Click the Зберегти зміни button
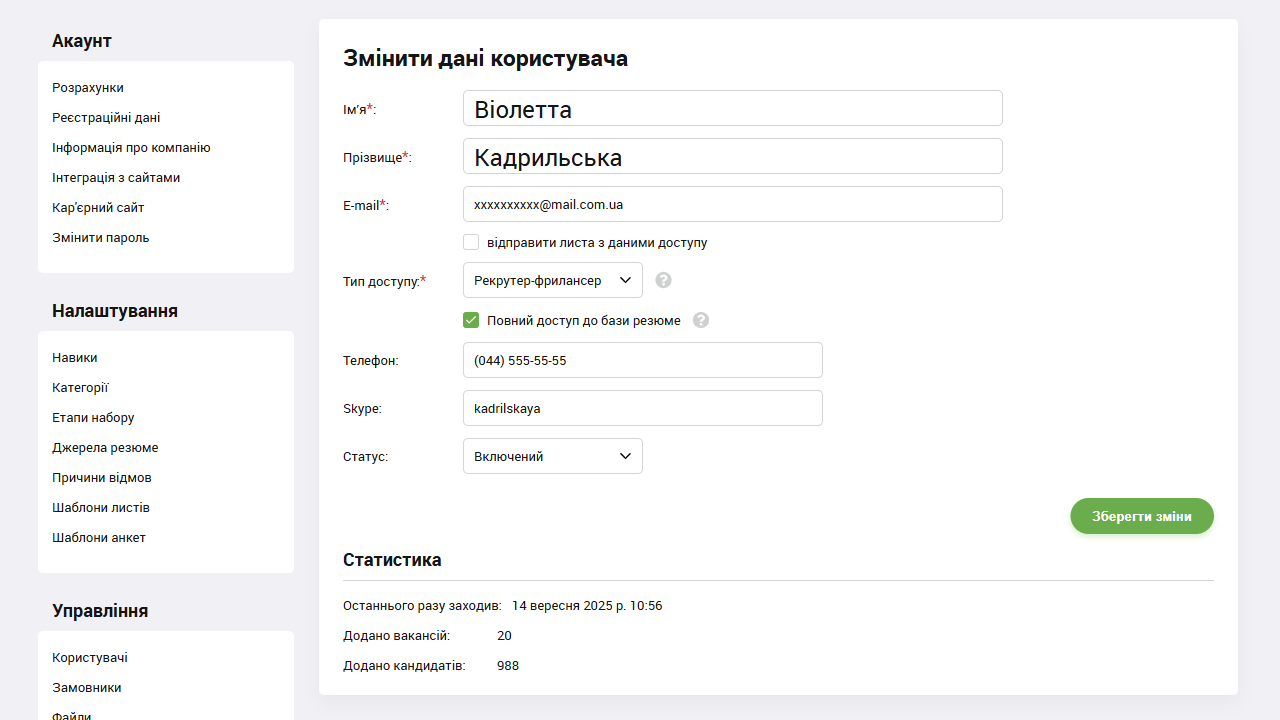Viewport: 1280px width, 720px height. (x=1141, y=516)
